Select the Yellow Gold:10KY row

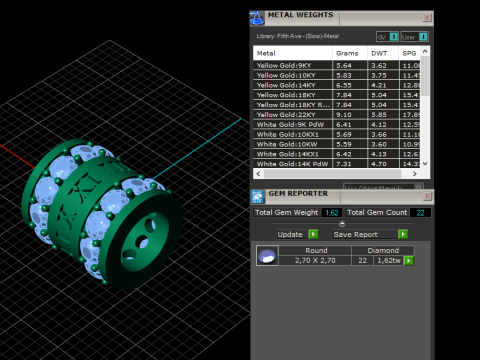[336, 75]
